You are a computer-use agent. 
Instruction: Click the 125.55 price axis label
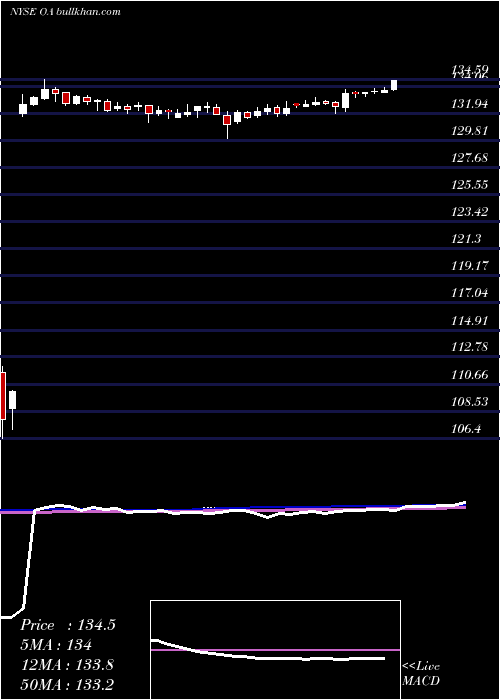coord(469,185)
